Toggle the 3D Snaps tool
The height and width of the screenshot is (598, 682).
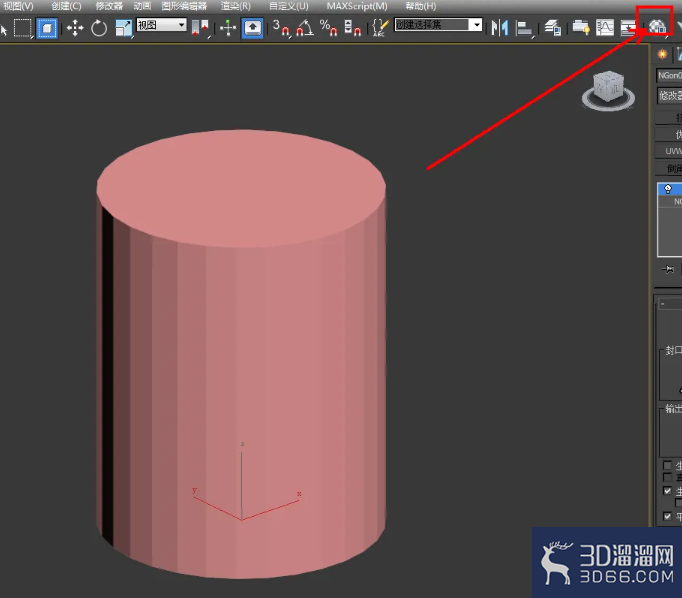coord(281,28)
